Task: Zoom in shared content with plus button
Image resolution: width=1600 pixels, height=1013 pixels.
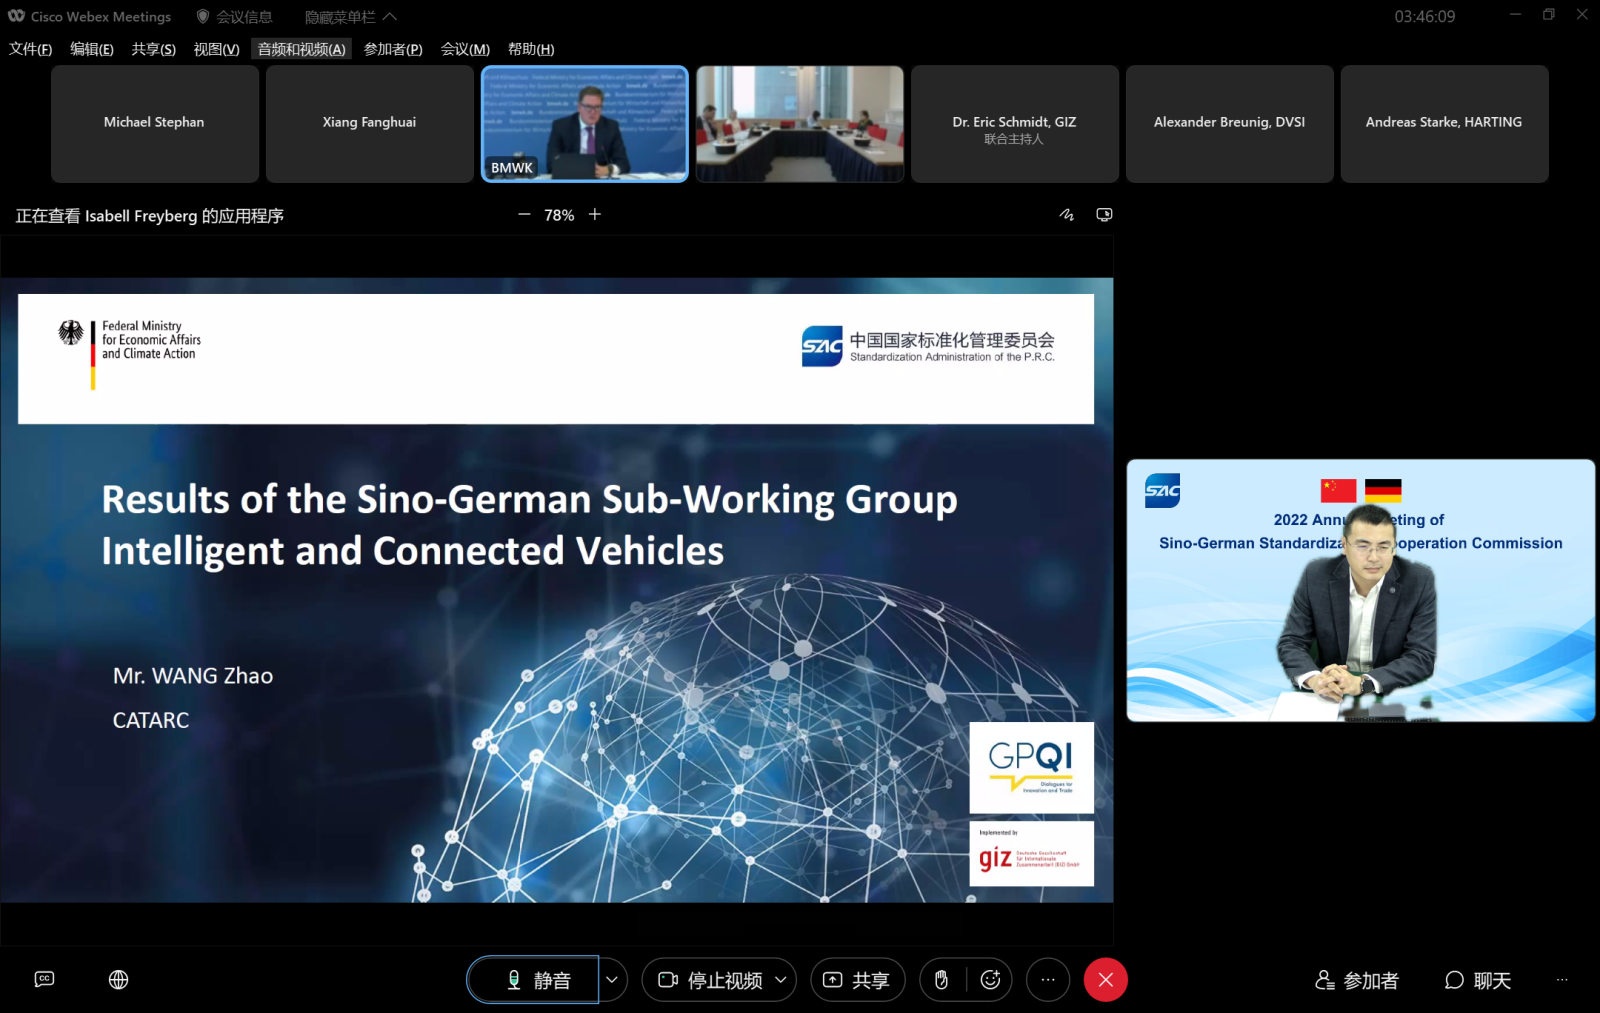Action: point(595,215)
